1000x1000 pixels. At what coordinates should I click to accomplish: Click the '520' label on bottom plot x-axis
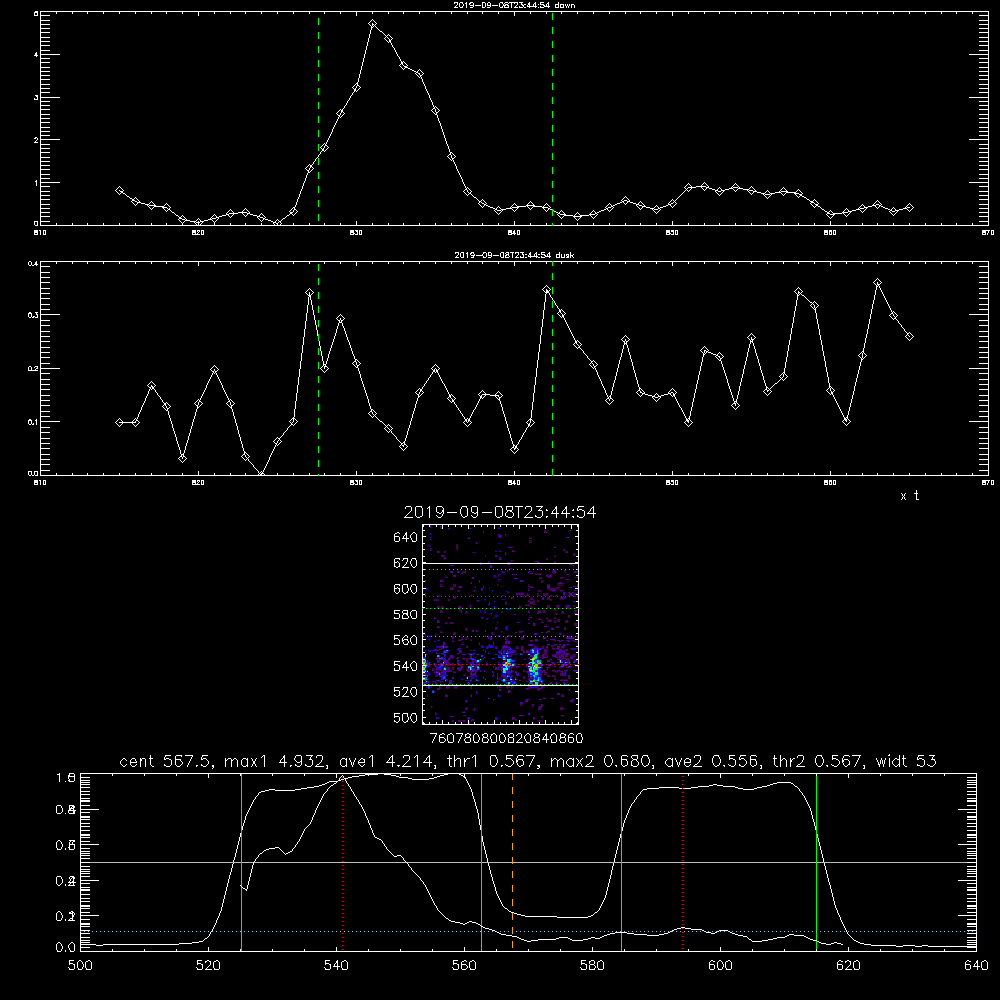209,966
